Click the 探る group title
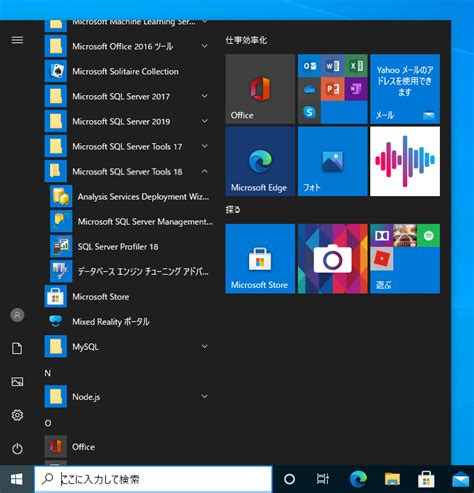This screenshot has height=493, width=474. 233,210
